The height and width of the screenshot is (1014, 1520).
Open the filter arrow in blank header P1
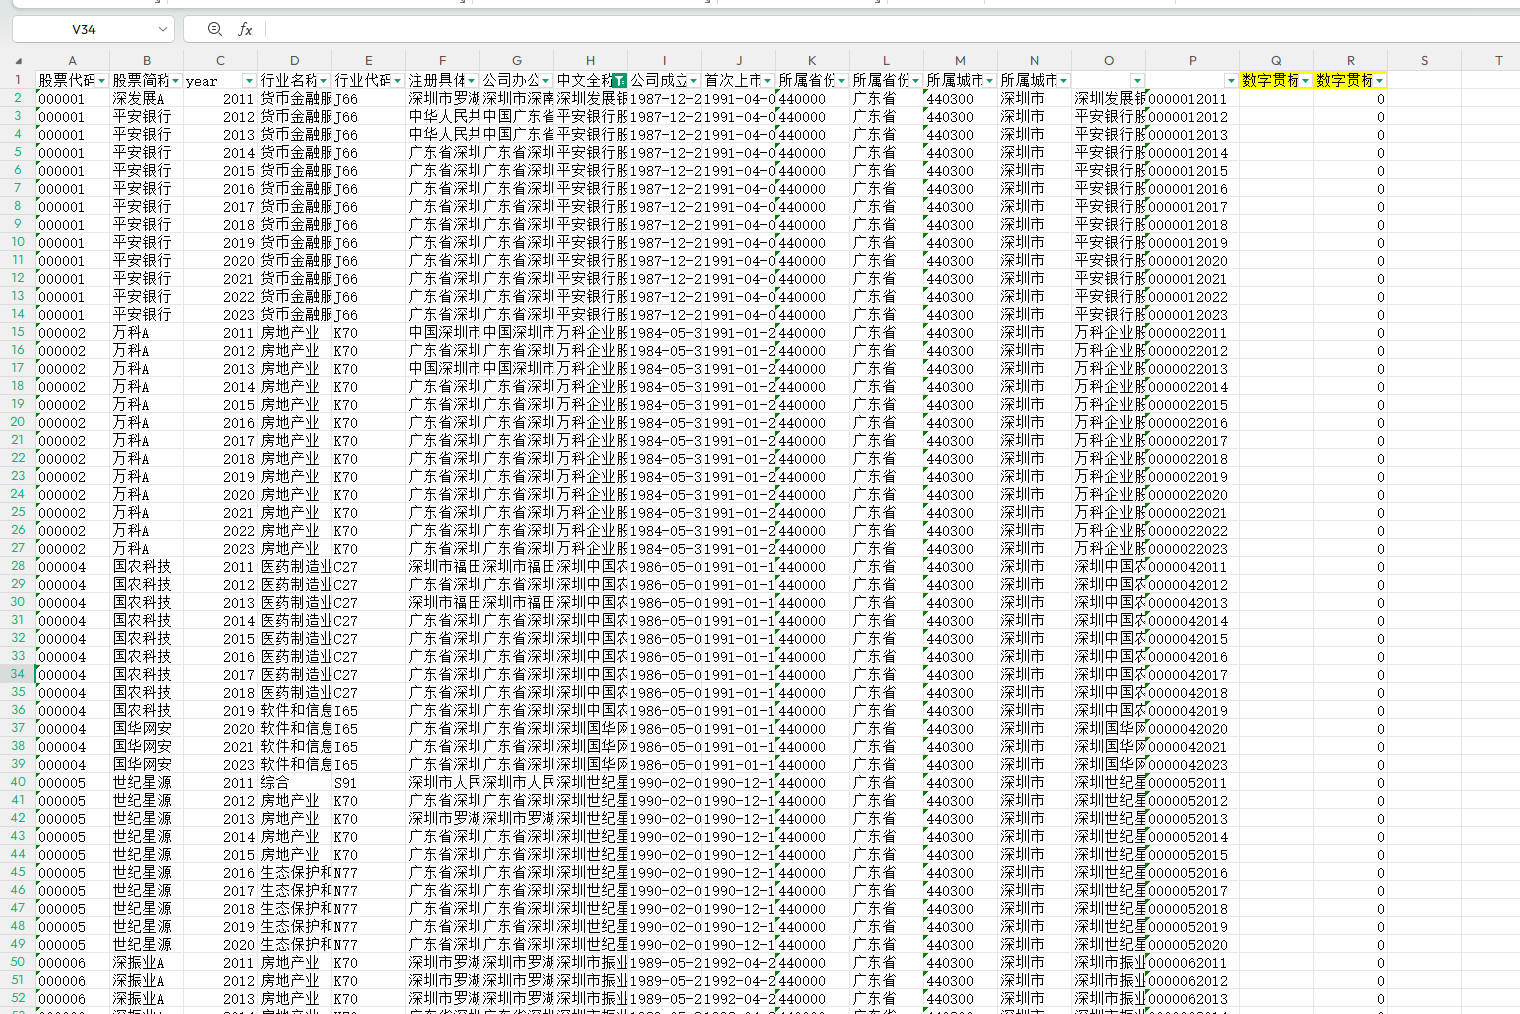pyautogui.click(x=1232, y=80)
